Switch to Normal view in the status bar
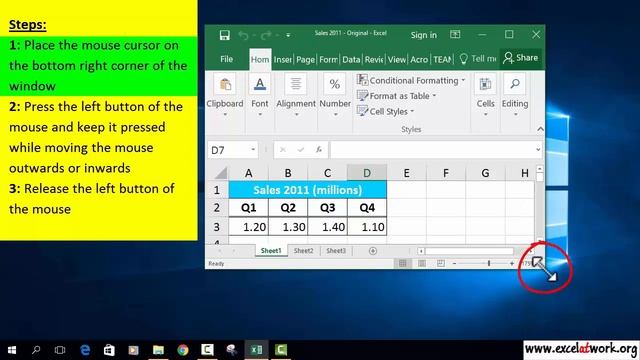640x360 pixels. pos(402,264)
